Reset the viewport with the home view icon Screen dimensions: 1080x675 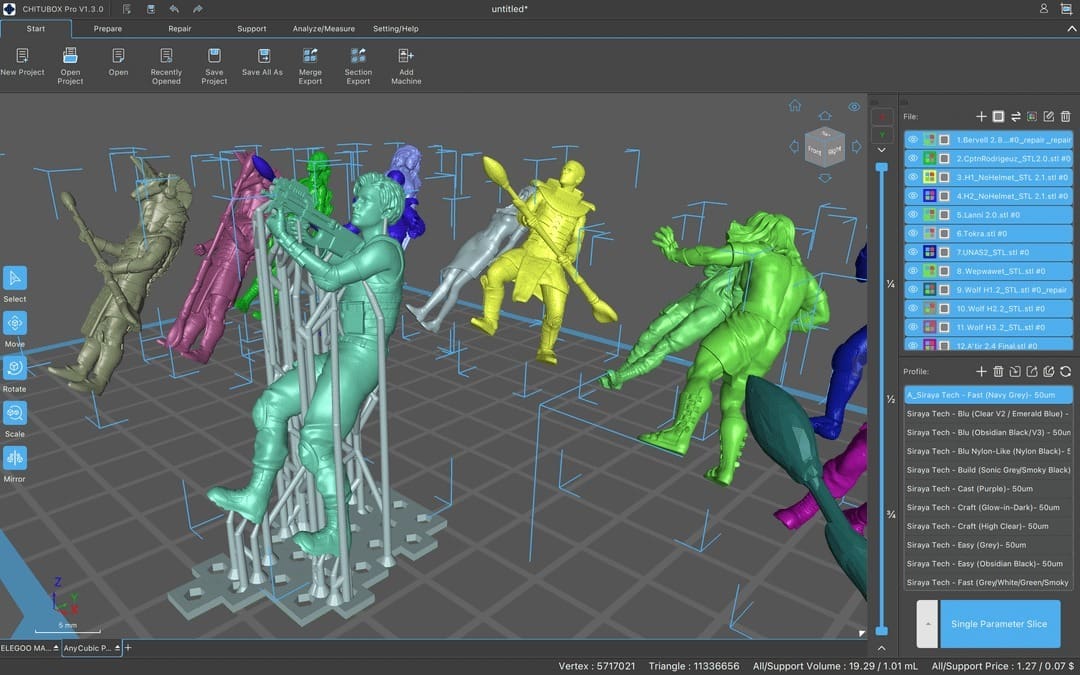click(x=795, y=105)
